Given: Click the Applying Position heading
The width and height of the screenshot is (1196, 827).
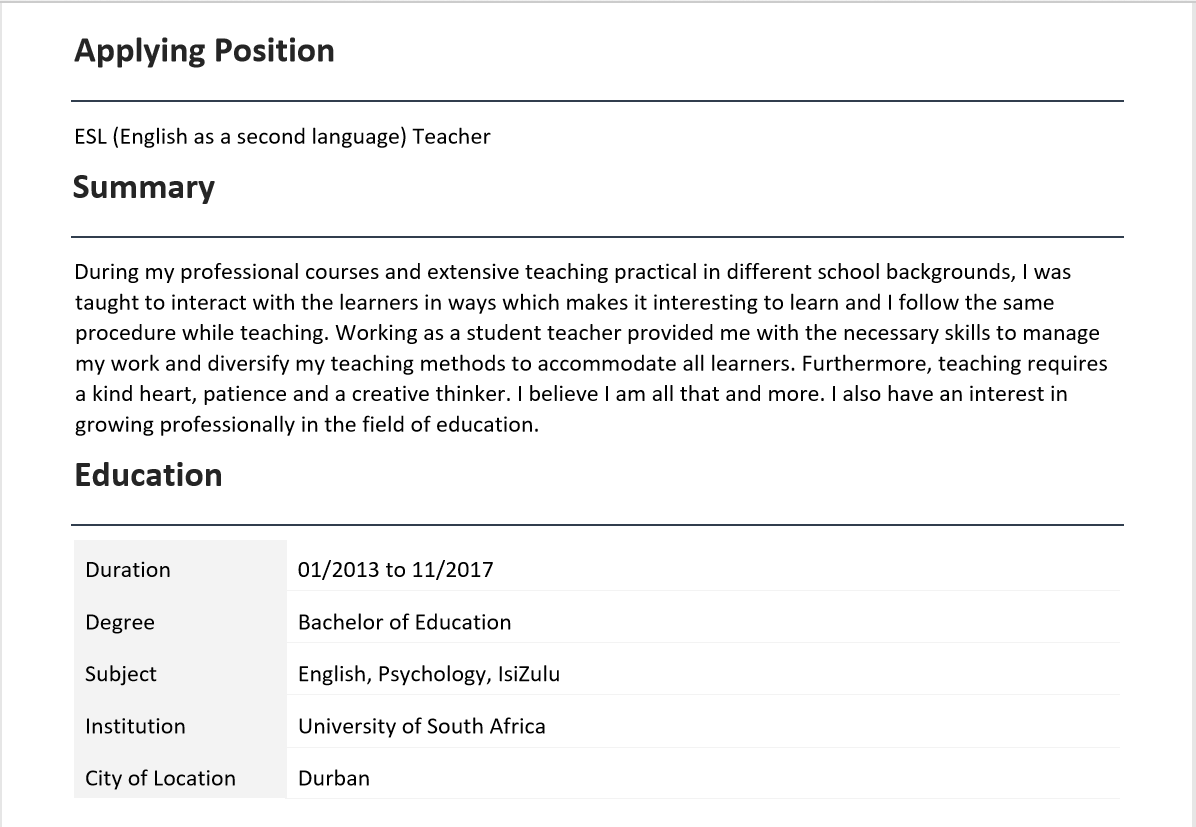Looking at the screenshot, I should tap(204, 51).
